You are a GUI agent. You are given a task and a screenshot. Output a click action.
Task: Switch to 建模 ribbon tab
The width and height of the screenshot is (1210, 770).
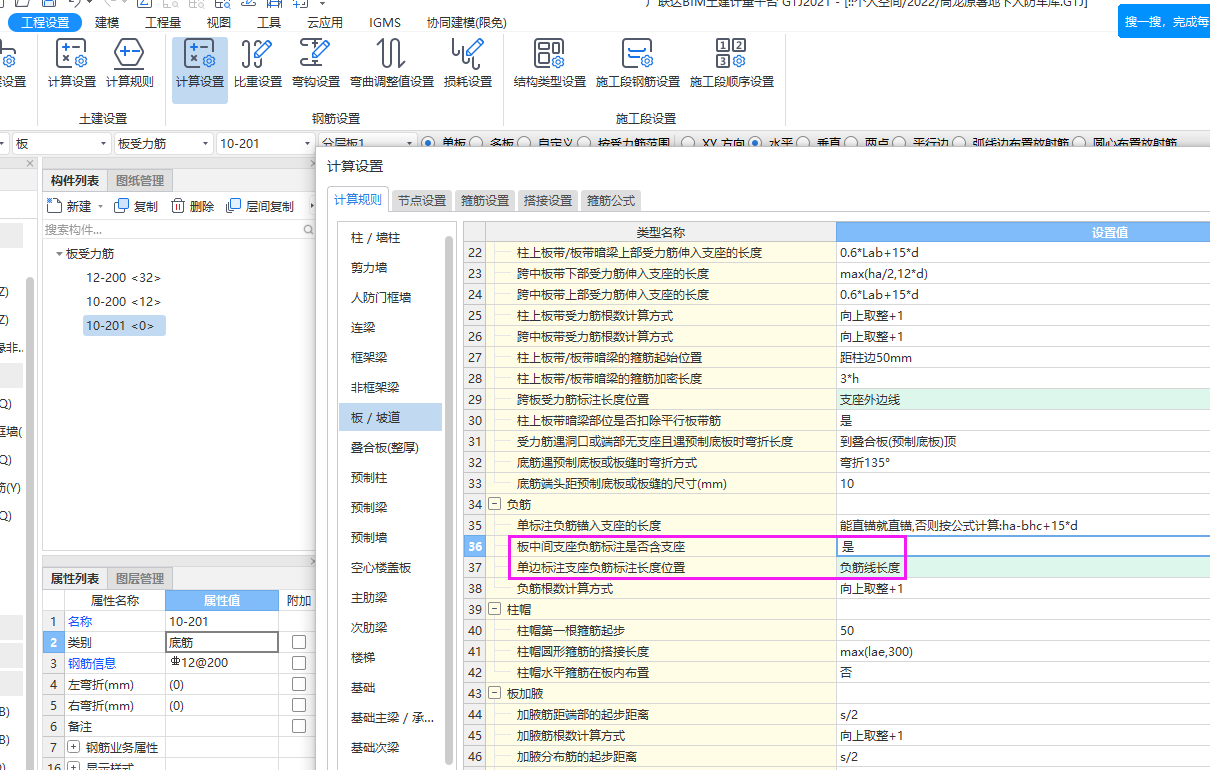click(107, 22)
